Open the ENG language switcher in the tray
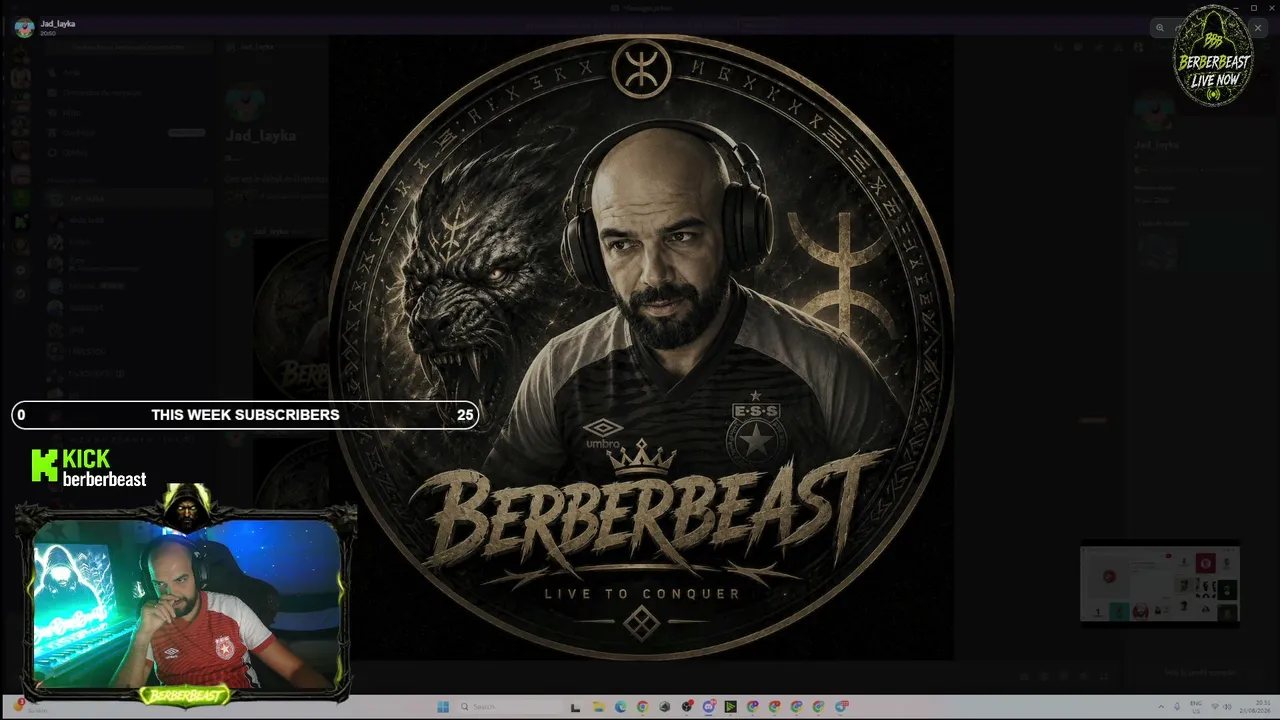The image size is (1280, 720). tap(1196, 707)
